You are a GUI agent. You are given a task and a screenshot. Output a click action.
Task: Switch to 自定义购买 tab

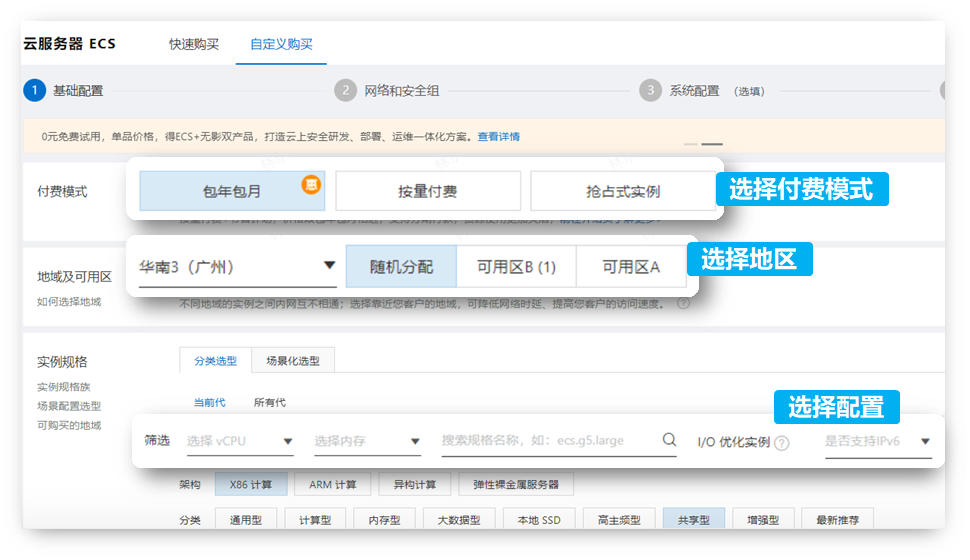click(x=281, y=44)
